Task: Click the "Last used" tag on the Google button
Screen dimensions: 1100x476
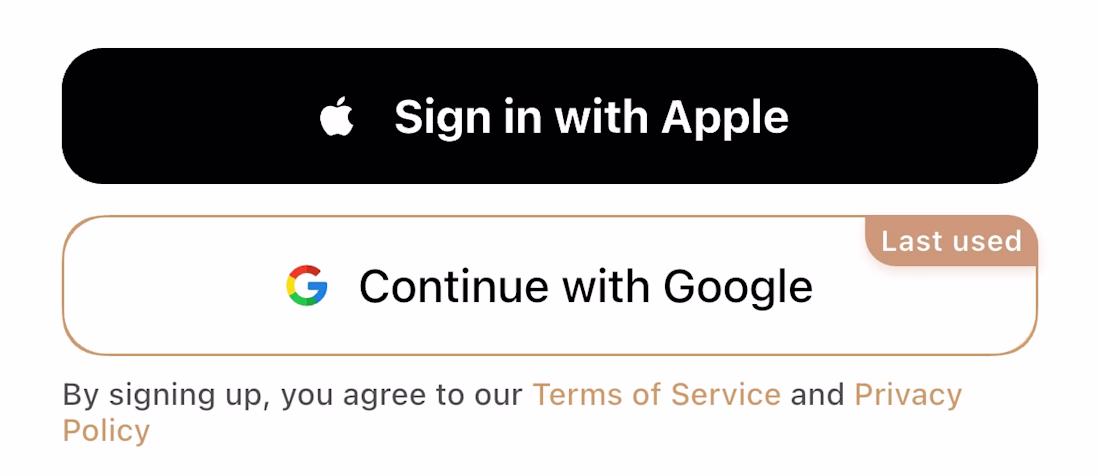Action: pyautogui.click(x=951, y=241)
